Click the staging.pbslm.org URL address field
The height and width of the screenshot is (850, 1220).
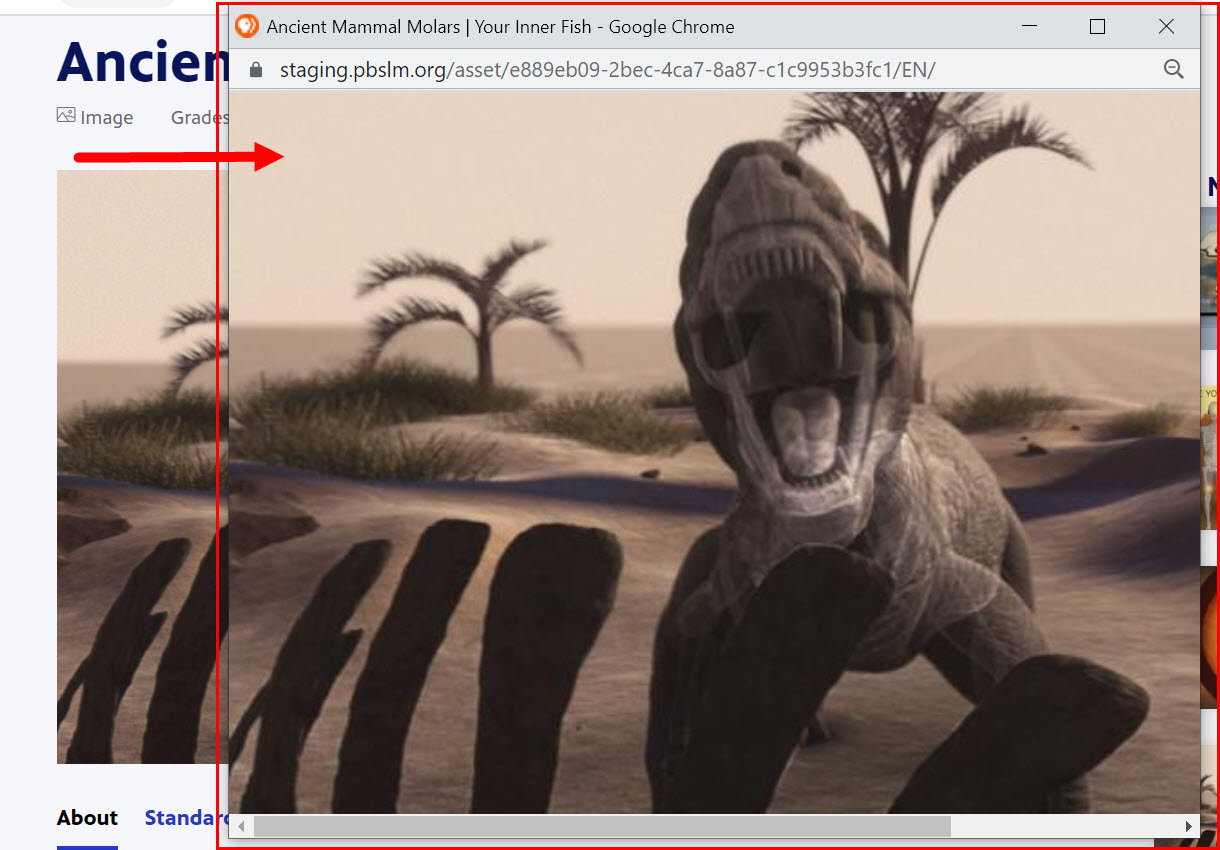point(608,70)
